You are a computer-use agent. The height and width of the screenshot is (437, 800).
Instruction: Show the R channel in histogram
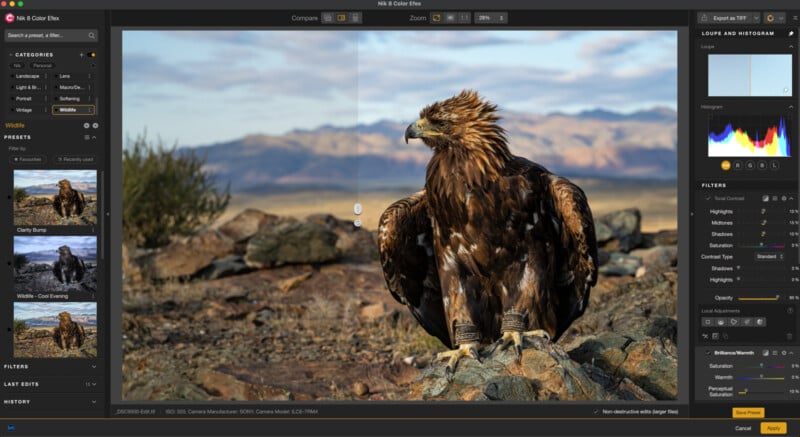click(x=738, y=164)
